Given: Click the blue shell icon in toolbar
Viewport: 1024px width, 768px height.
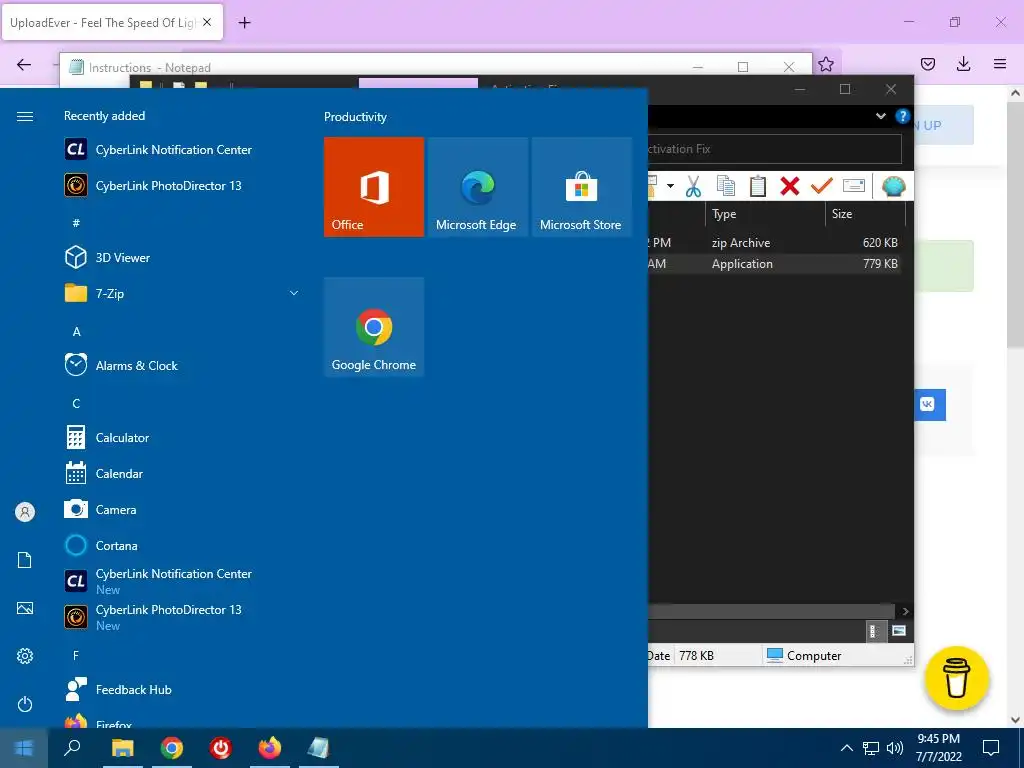Looking at the screenshot, I should 893,187.
